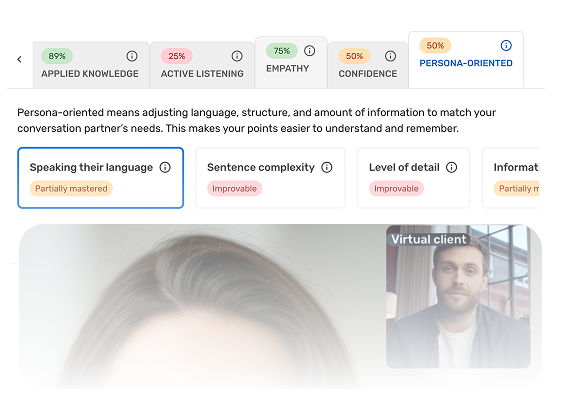The width and height of the screenshot is (562, 406).
Task: Show info for Sentence complexity
Action: pyautogui.click(x=327, y=167)
